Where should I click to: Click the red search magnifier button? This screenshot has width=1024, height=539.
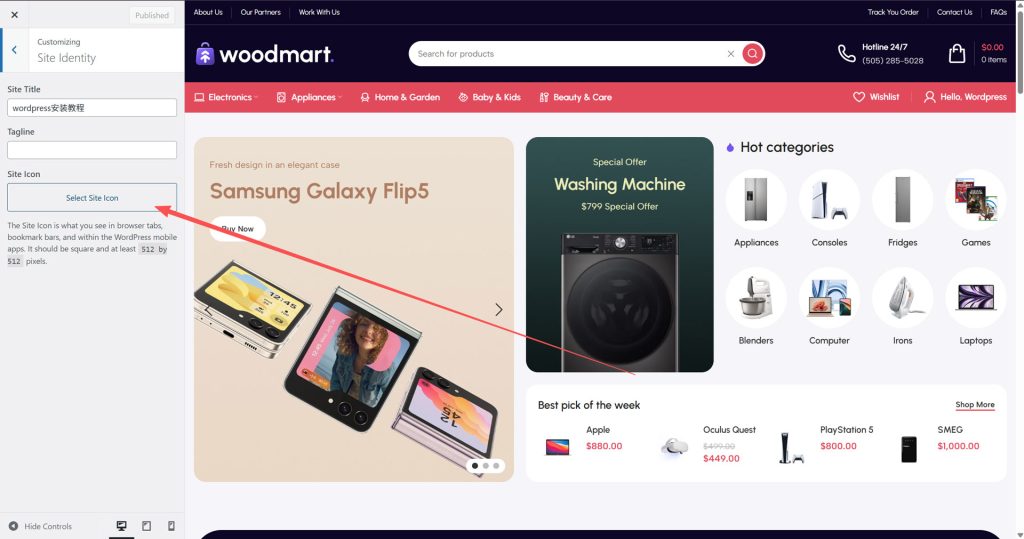click(752, 54)
